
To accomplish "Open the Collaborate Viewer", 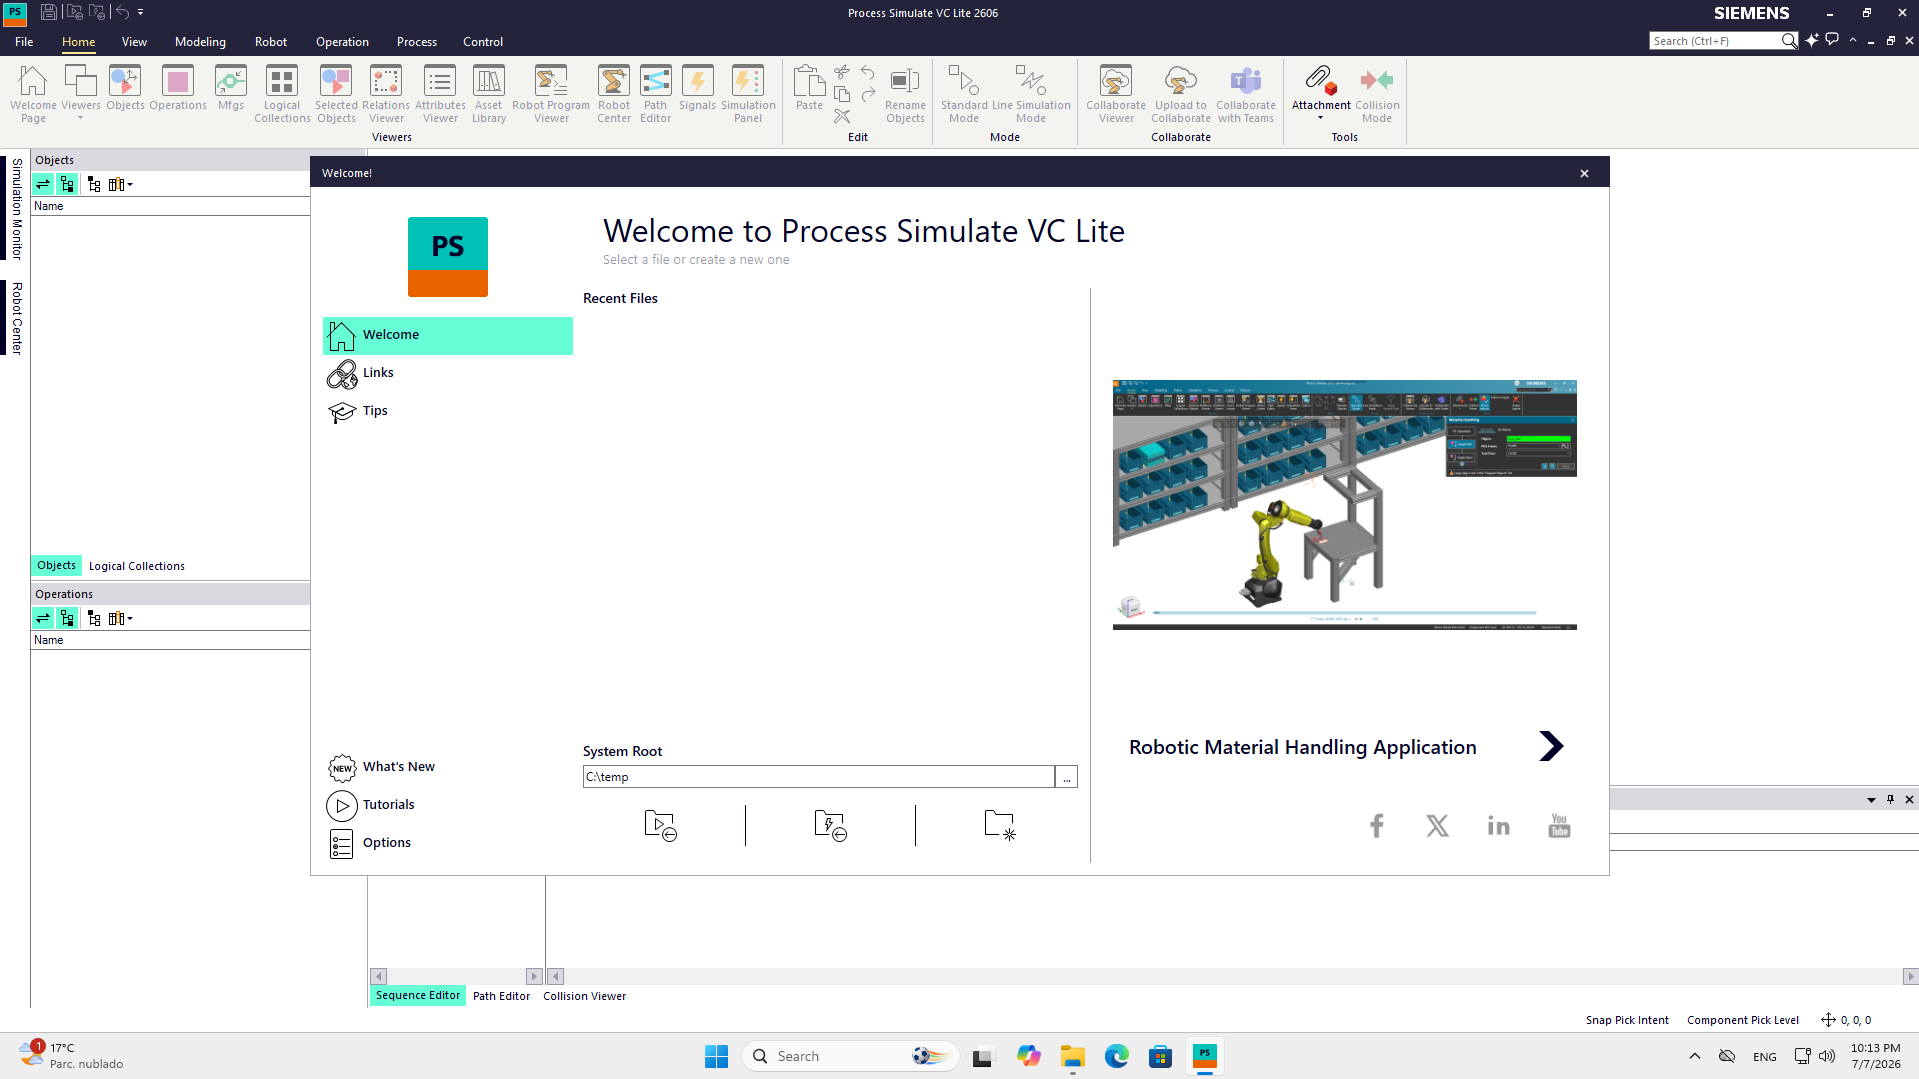I will pyautogui.click(x=1116, y=94).
